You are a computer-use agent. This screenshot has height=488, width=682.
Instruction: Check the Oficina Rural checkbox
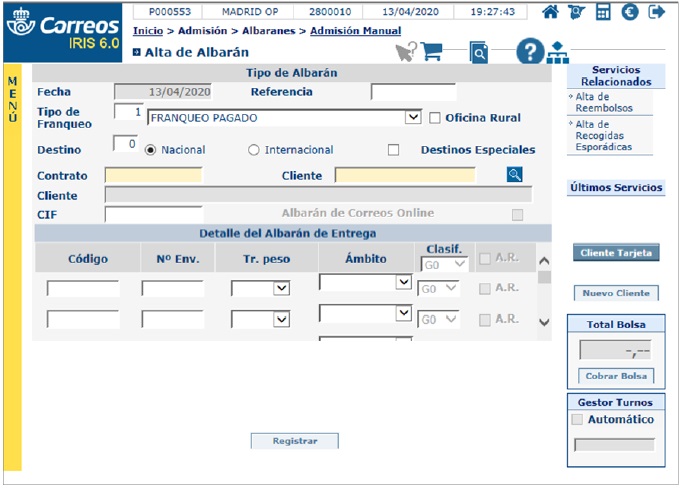(x=435, y=118)
